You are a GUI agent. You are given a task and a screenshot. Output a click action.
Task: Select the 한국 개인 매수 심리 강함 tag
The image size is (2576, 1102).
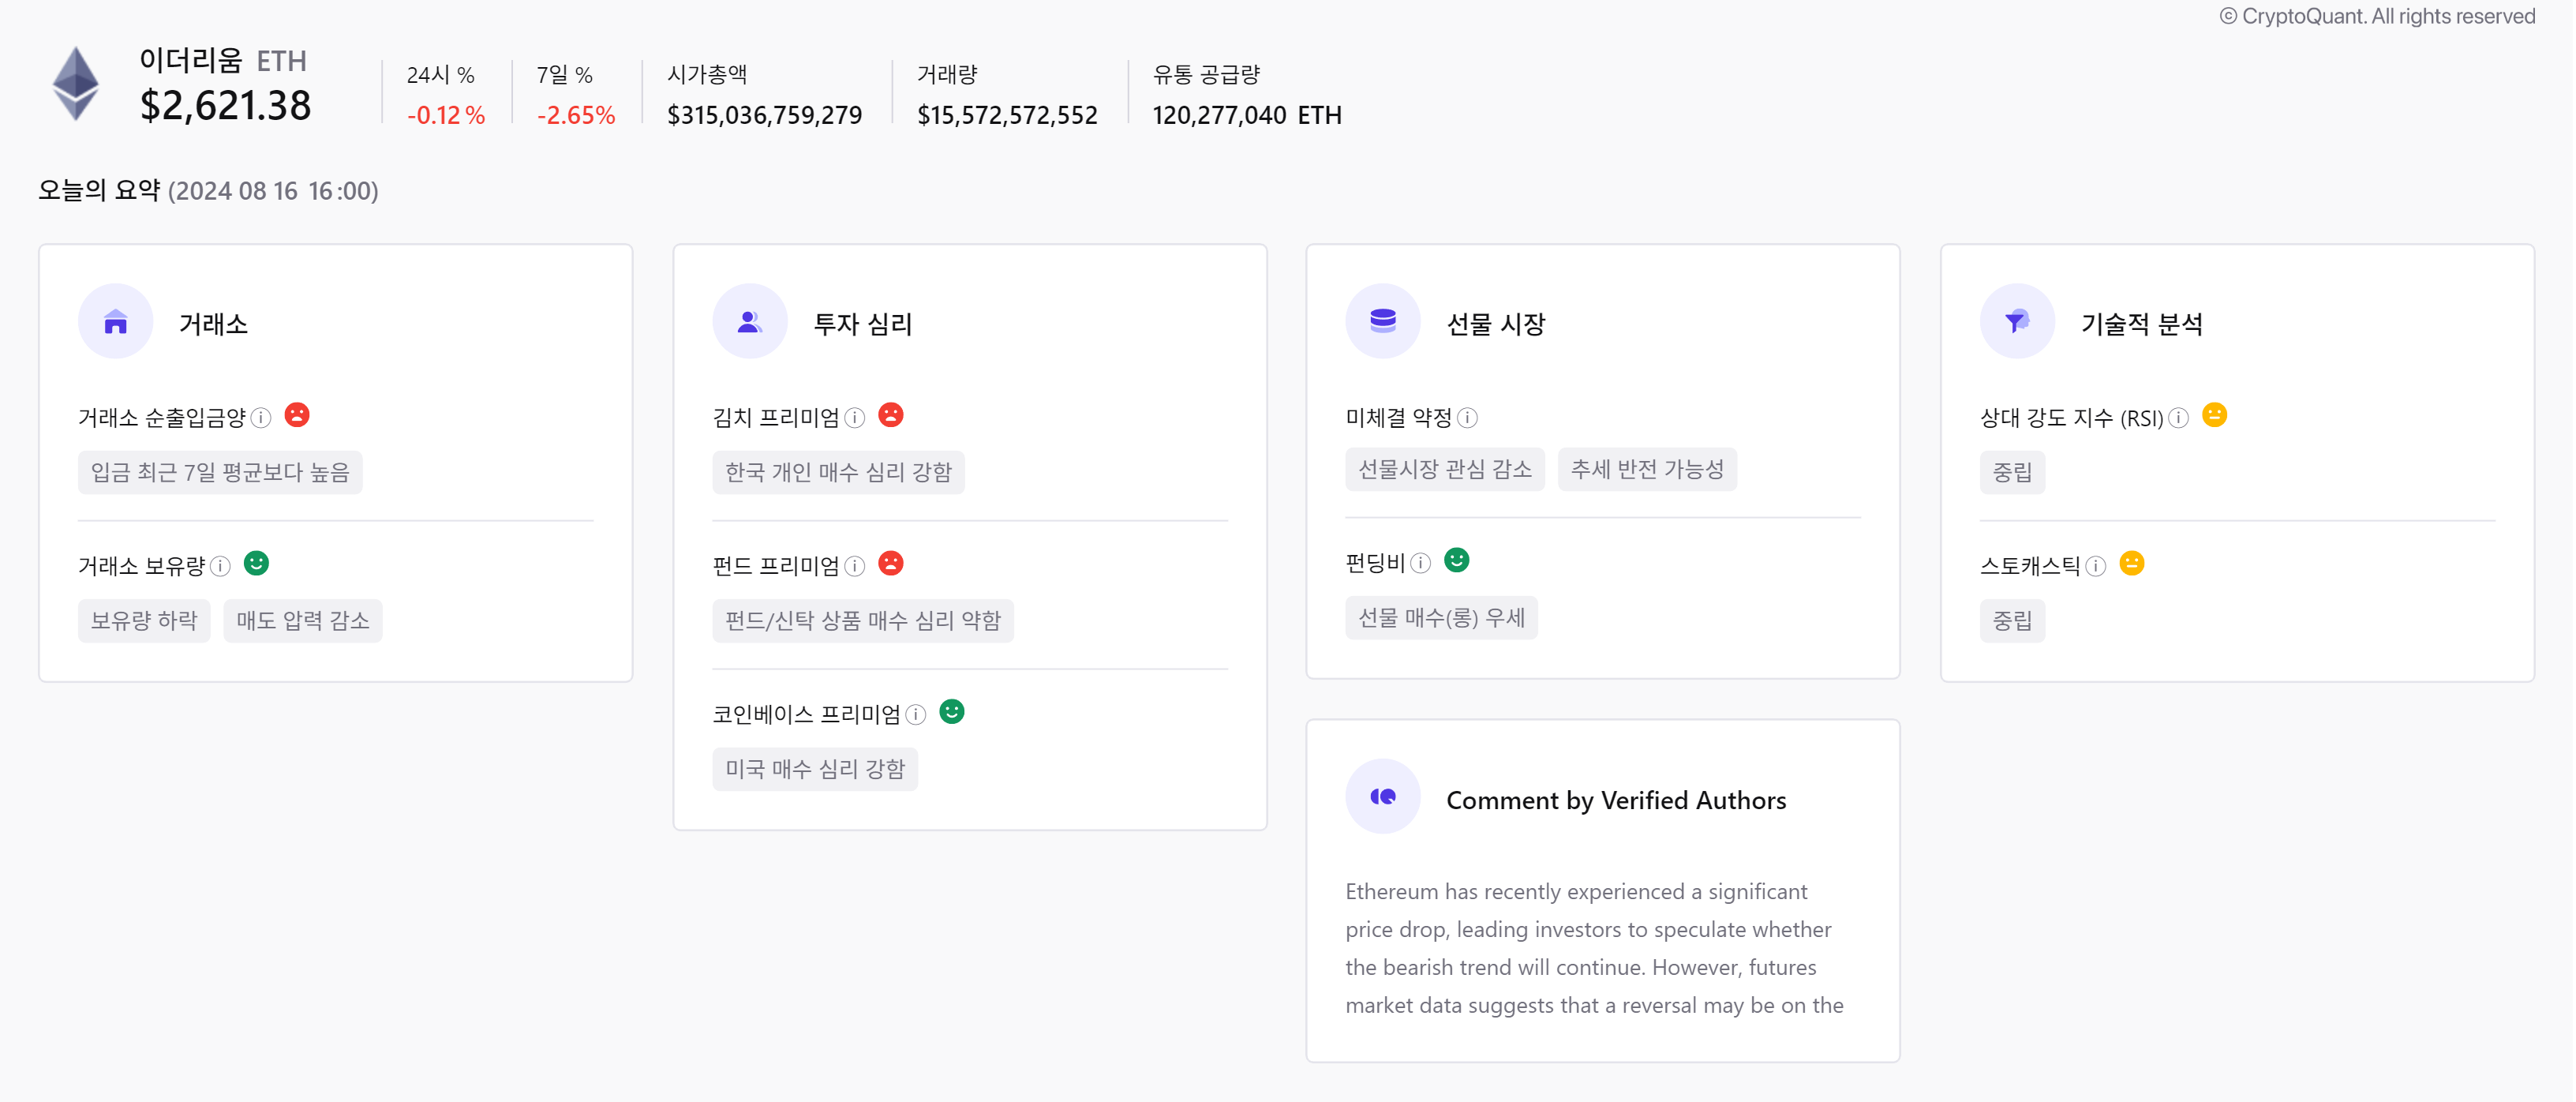coord(839,472)
